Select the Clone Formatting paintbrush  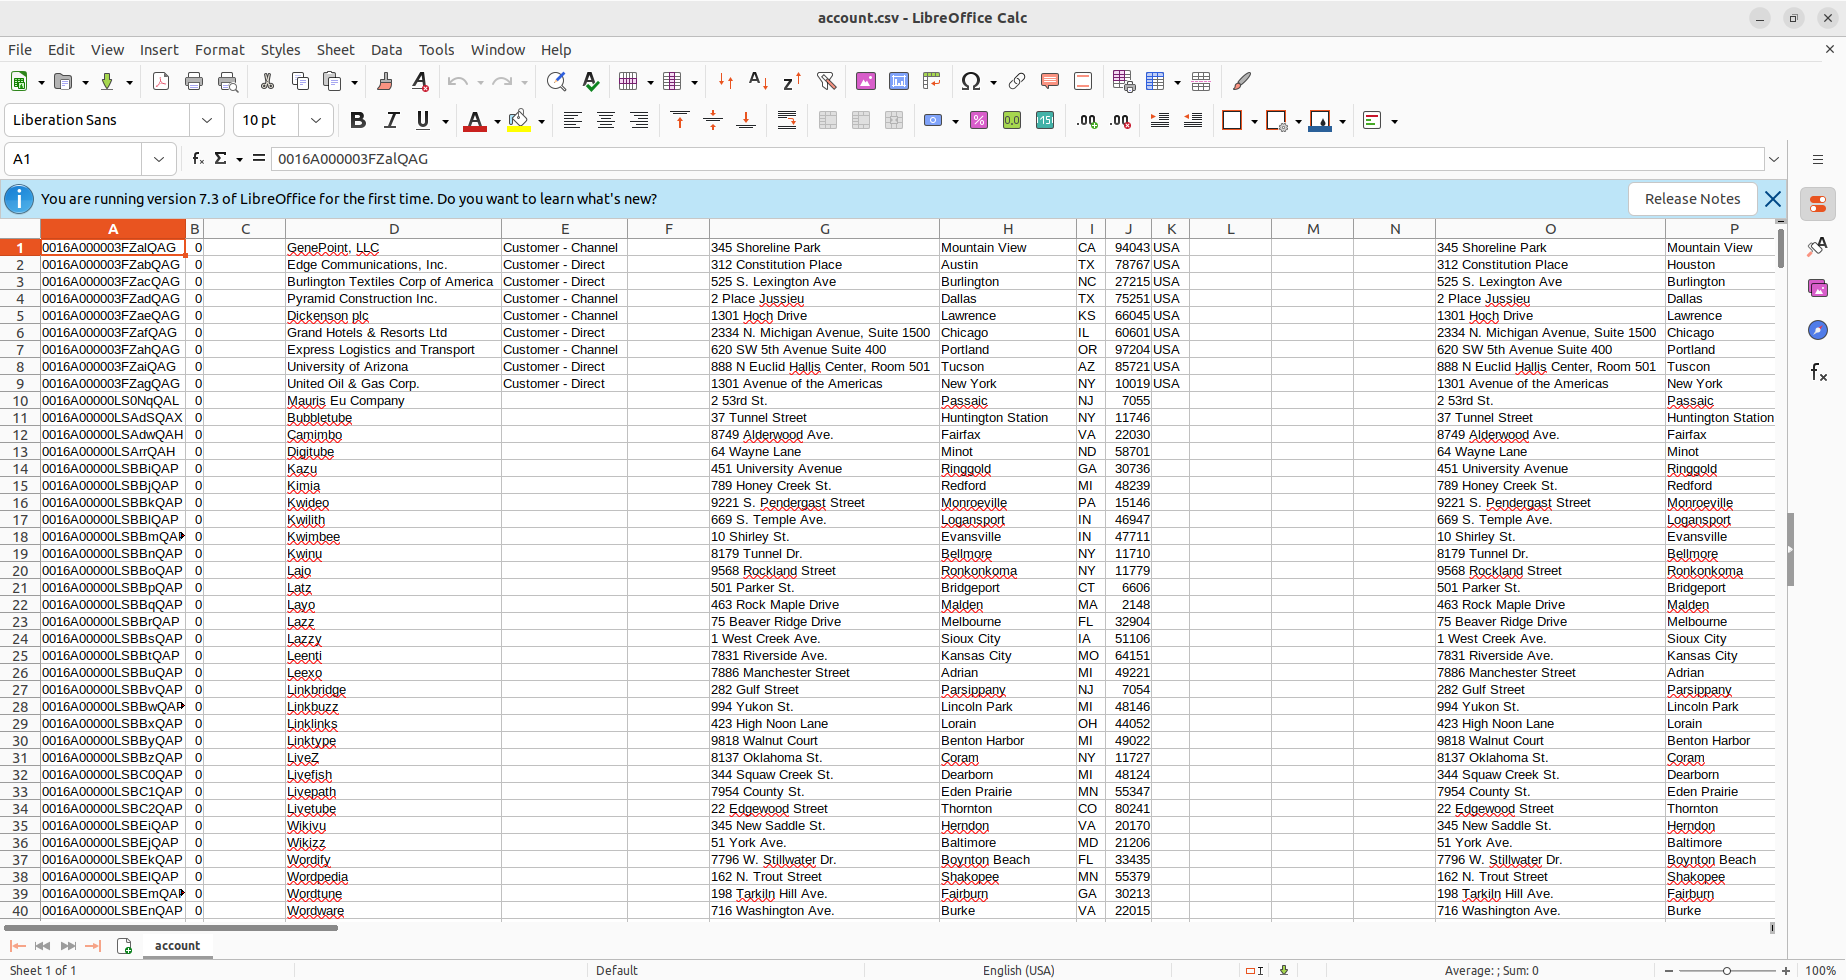pos(385,82)
